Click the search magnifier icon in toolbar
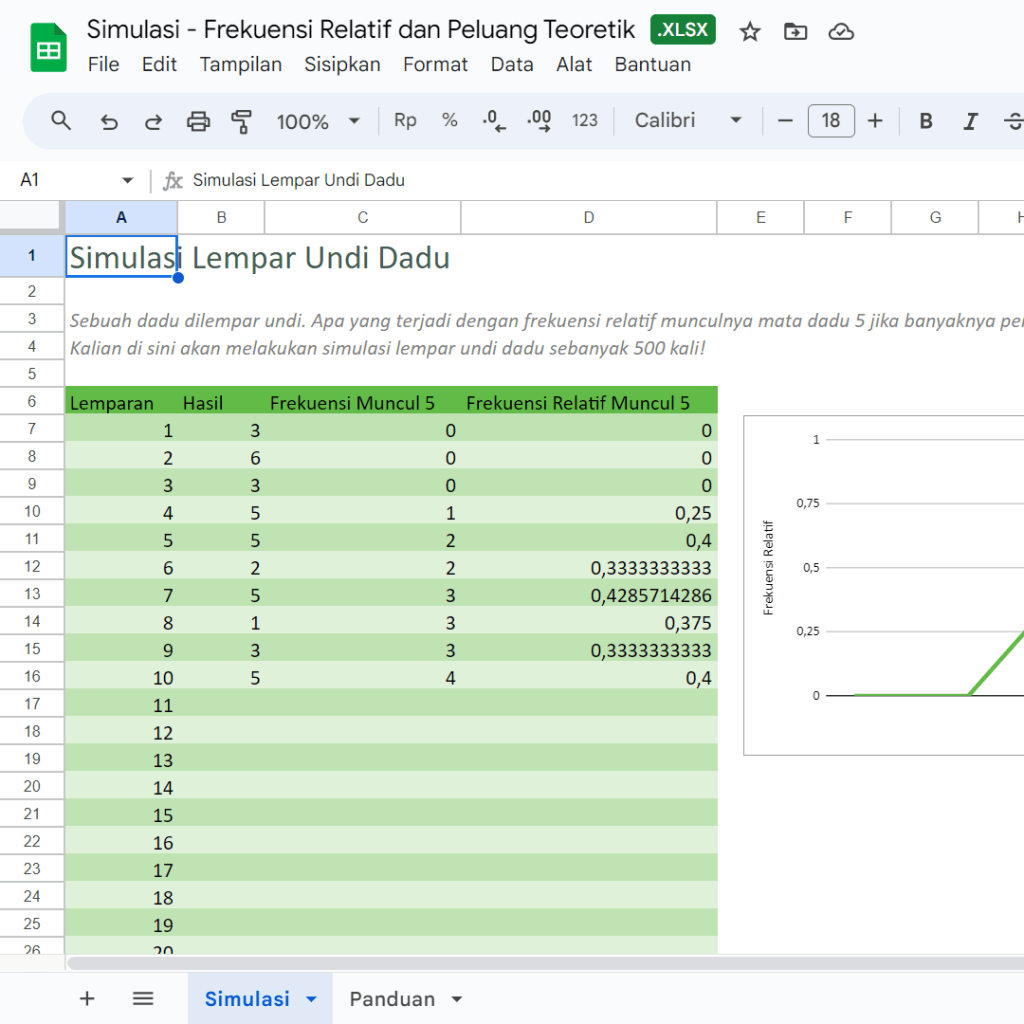The height and width of the screenshot is (1024, 1024). point(61,121)
